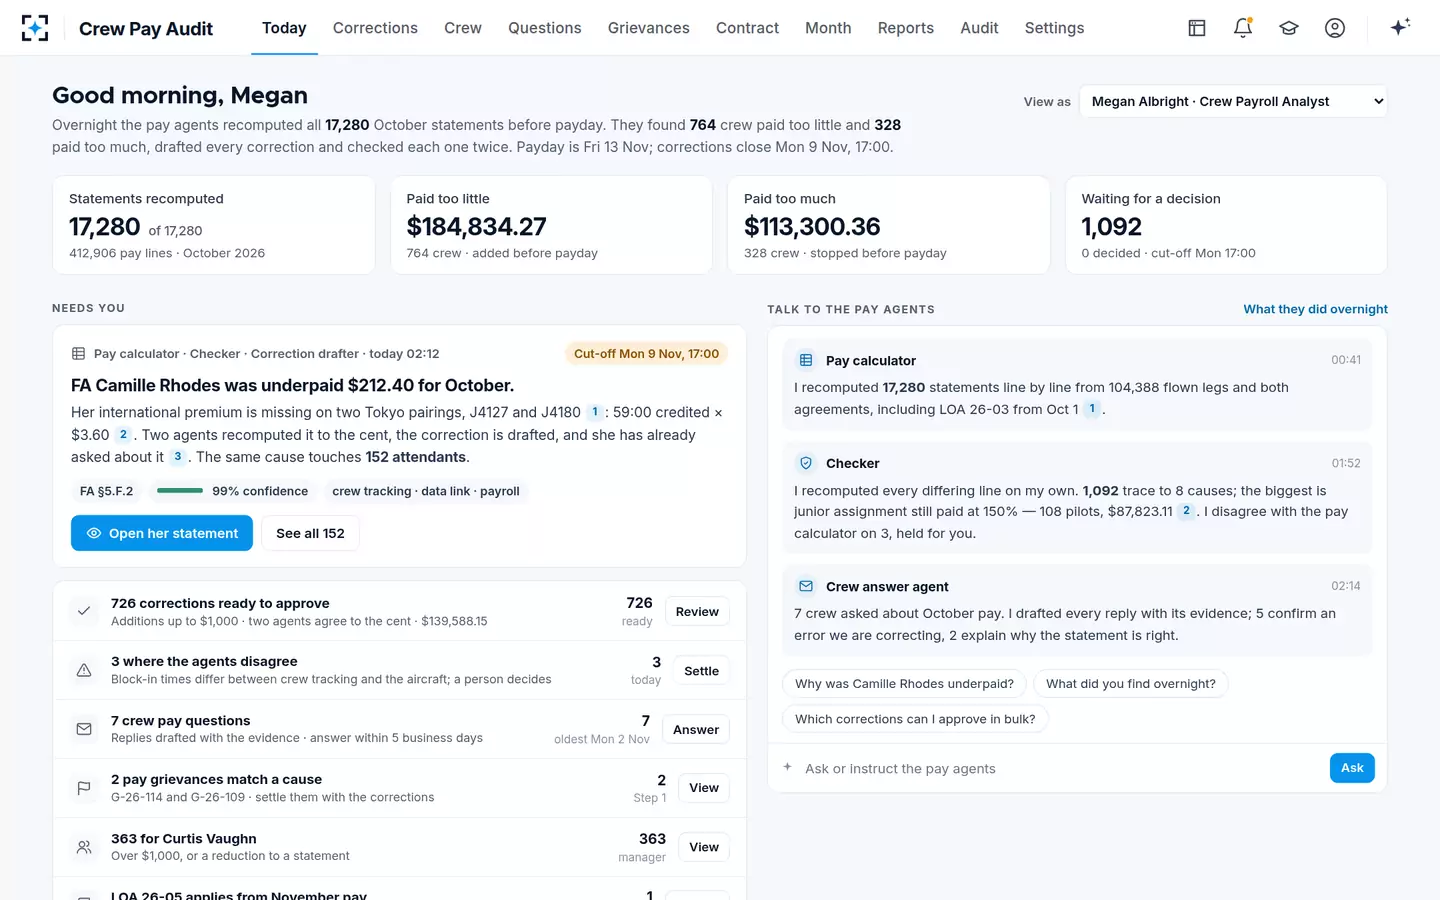Click the flag icon beside pay grievances

tap(84, 788)
